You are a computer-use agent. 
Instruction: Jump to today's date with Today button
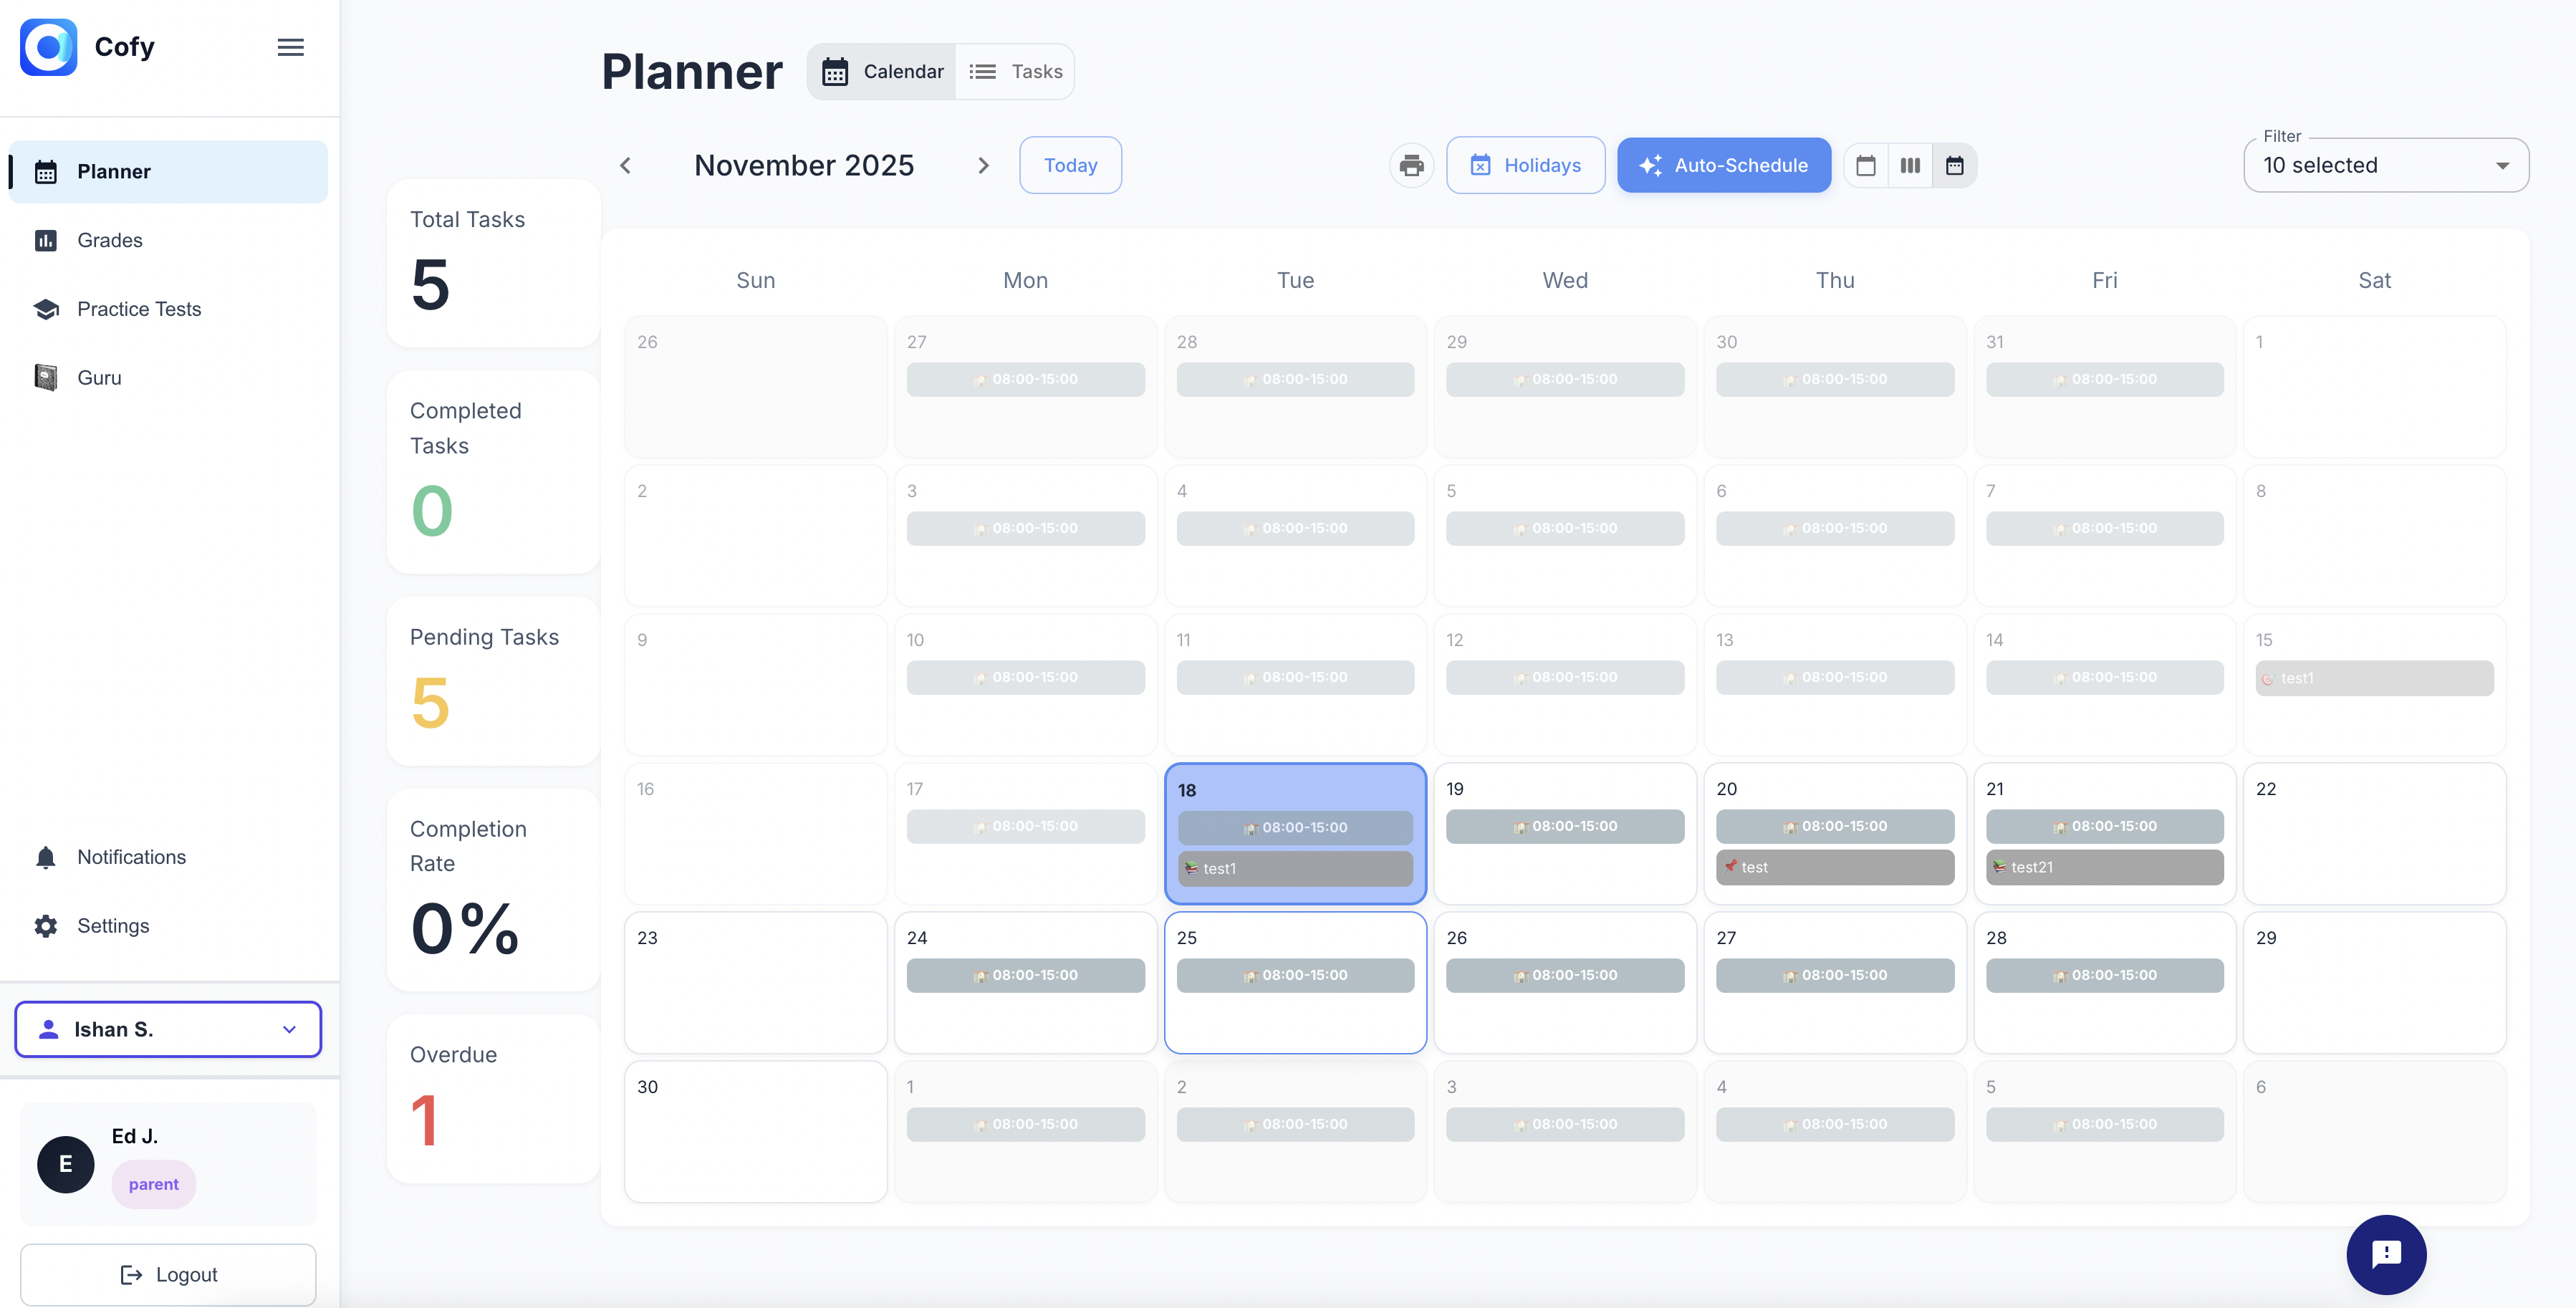pyautogui.click(x=1070, y=165)
